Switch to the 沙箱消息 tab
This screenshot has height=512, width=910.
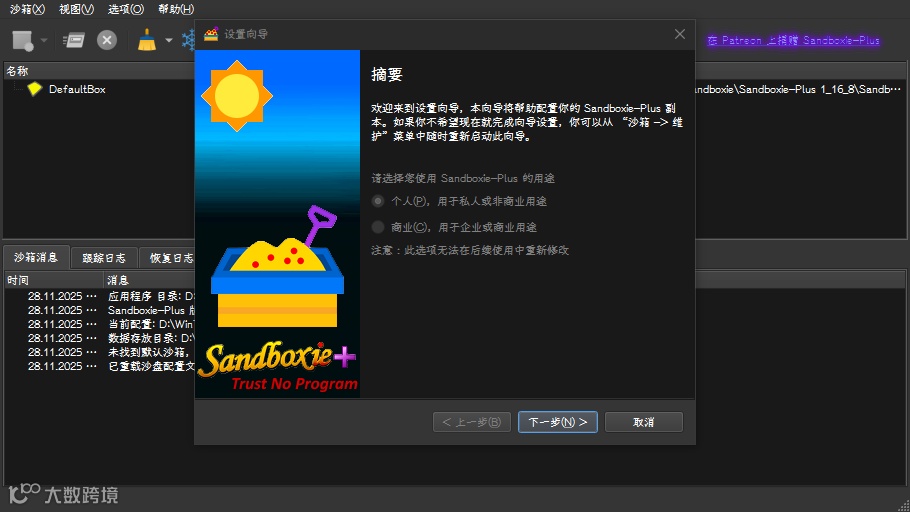(x=36, y=257)
